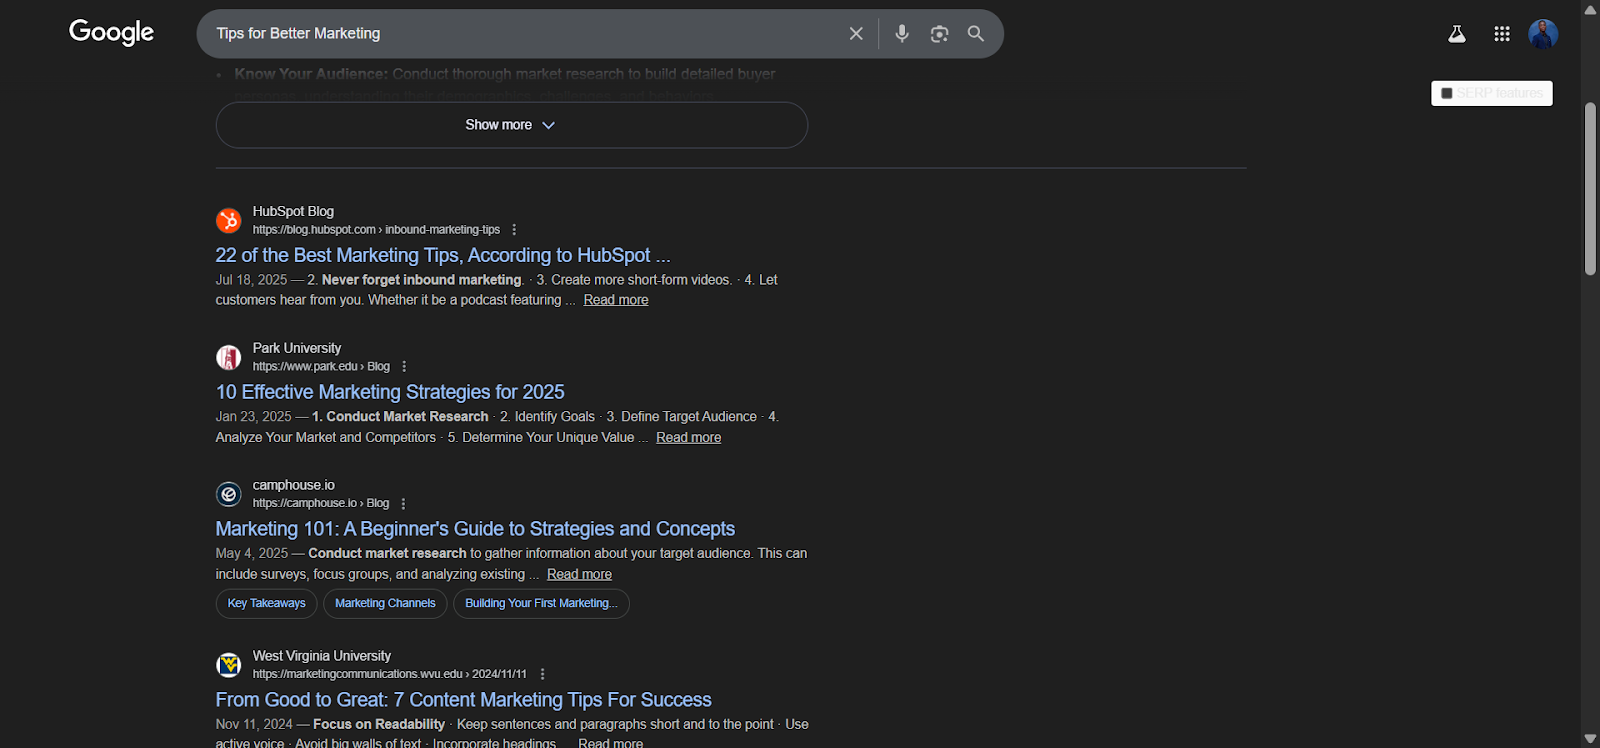The width and height of the screenshot is (1600, 748).
Task: Click the camphouse.io site name
Action: coord(294,486)
